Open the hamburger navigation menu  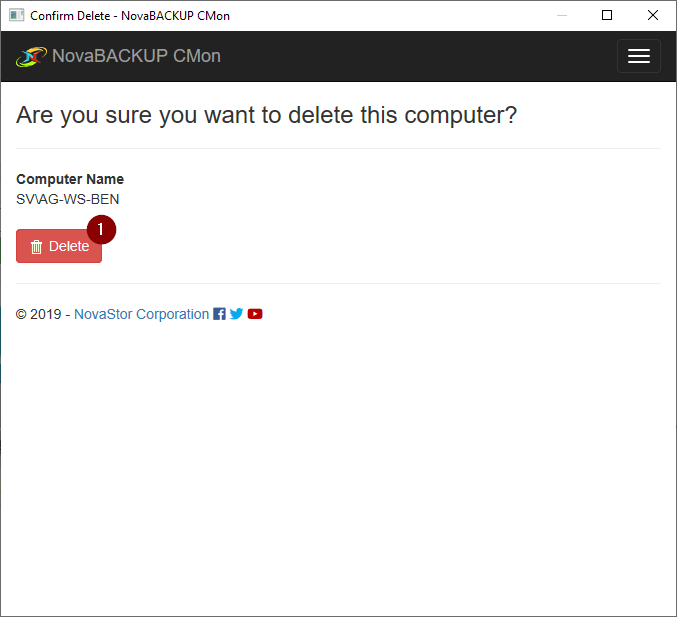tap(639, 56)
